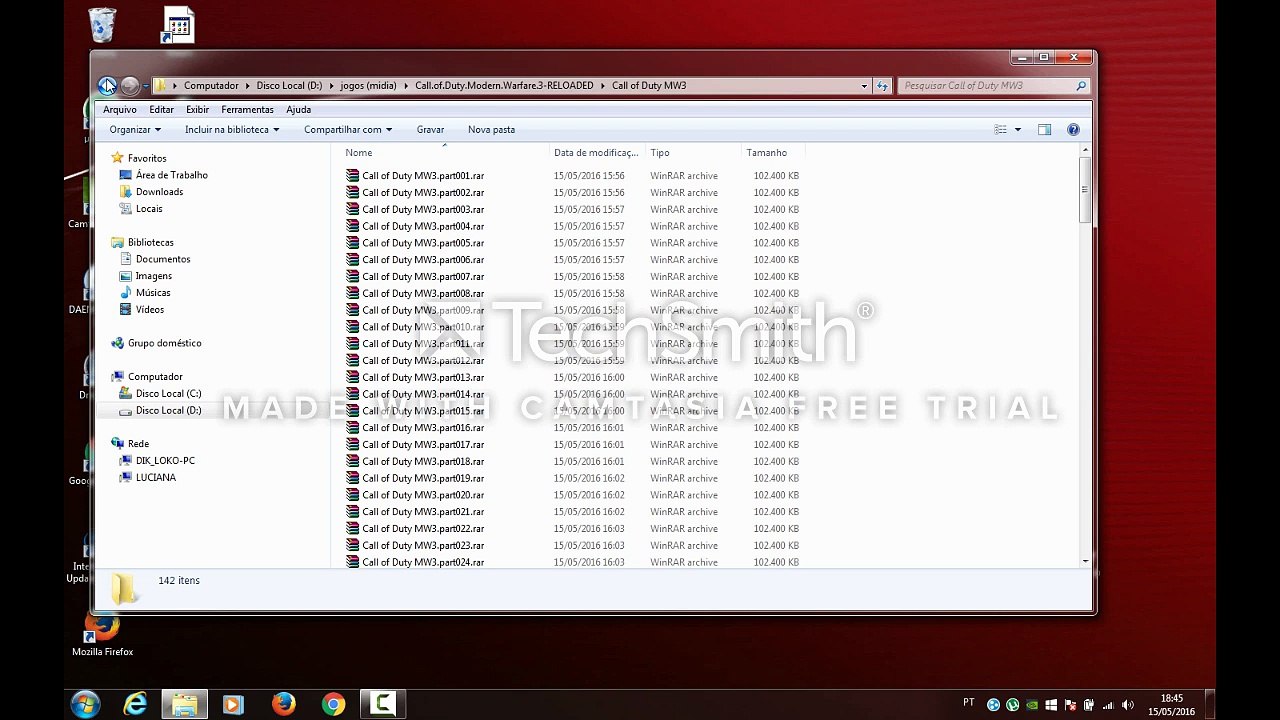Open the Organizar dropdown
1280x720 pixels.
tap(135, 130)
